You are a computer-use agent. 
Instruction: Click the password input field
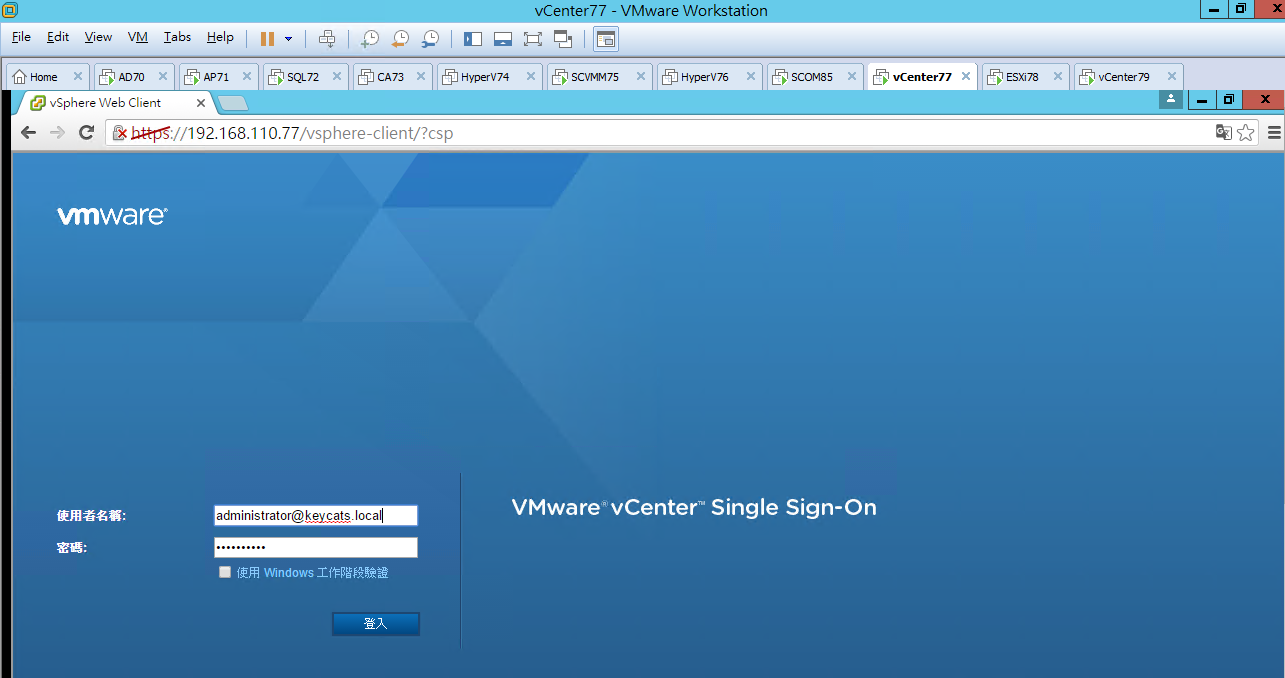(316, 548)
